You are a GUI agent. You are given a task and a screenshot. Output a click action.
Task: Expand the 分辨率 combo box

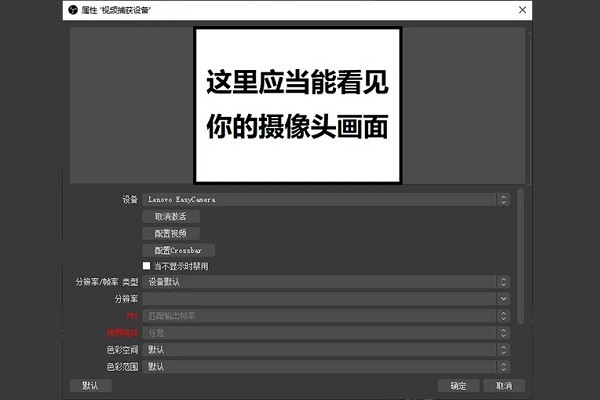click(x=326, y=299)
